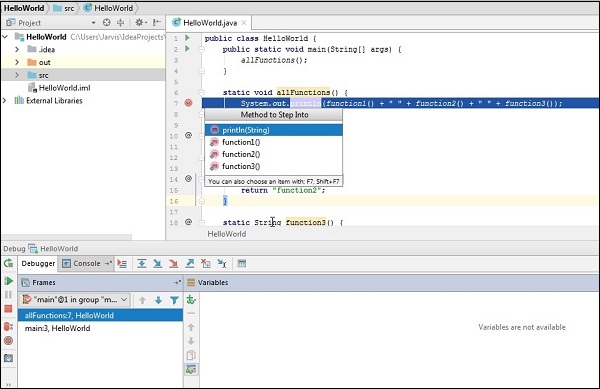Screen dimensions: 600x389
Task: Click the watches glasses icon in Variables
Action: pyautogui.click(x=191, y=369)
